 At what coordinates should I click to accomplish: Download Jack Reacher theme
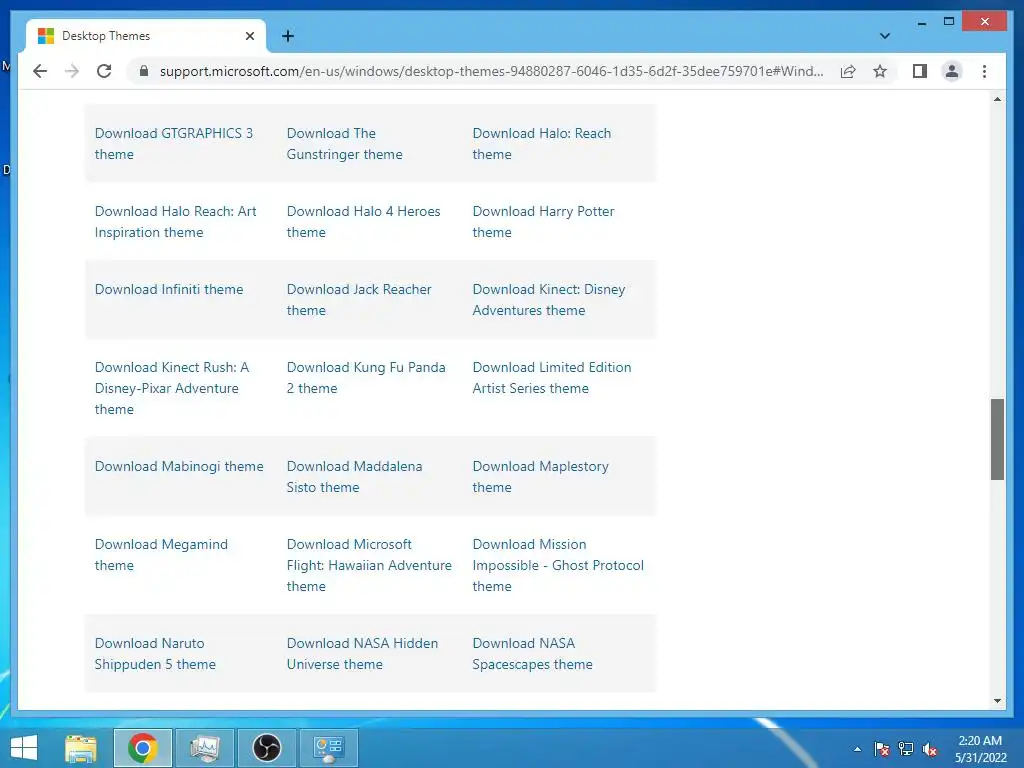(359, 300)
